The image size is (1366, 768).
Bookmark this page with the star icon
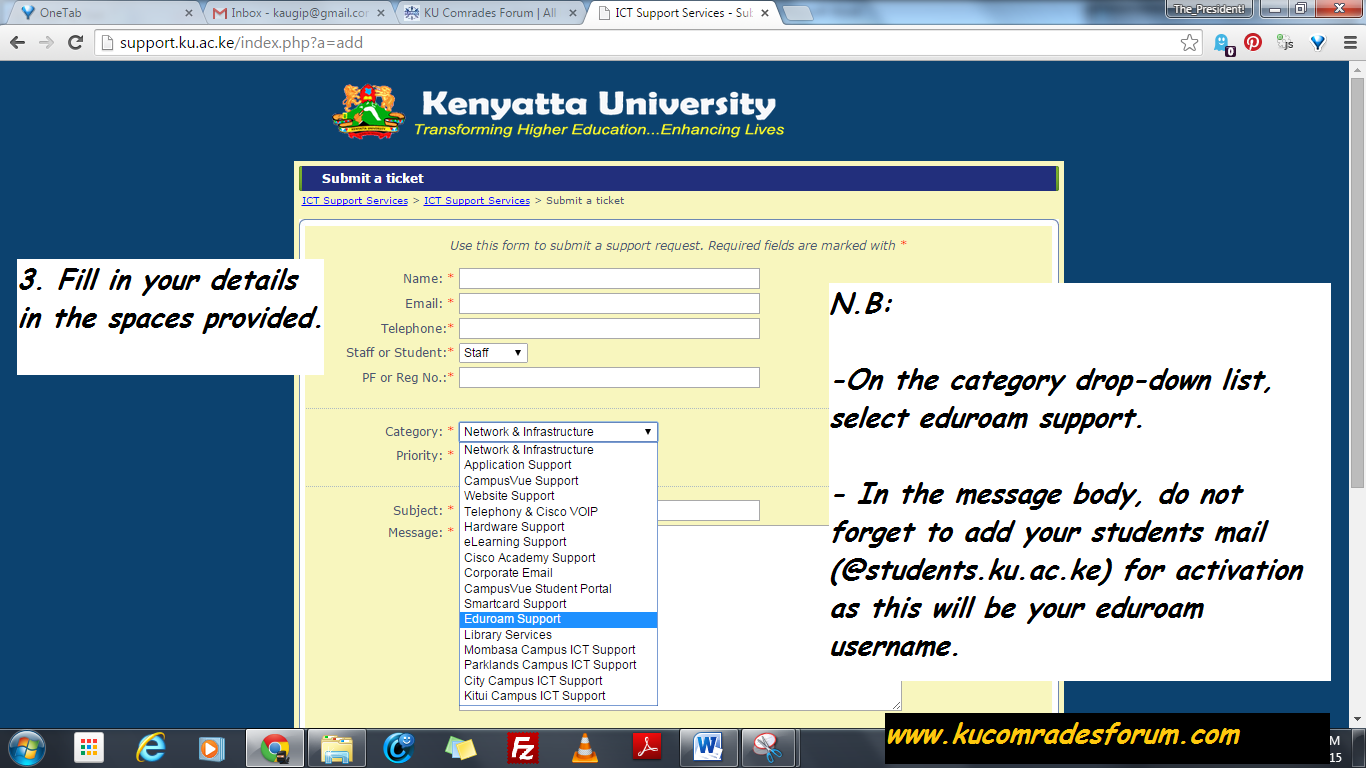(x=1189, y=43)
